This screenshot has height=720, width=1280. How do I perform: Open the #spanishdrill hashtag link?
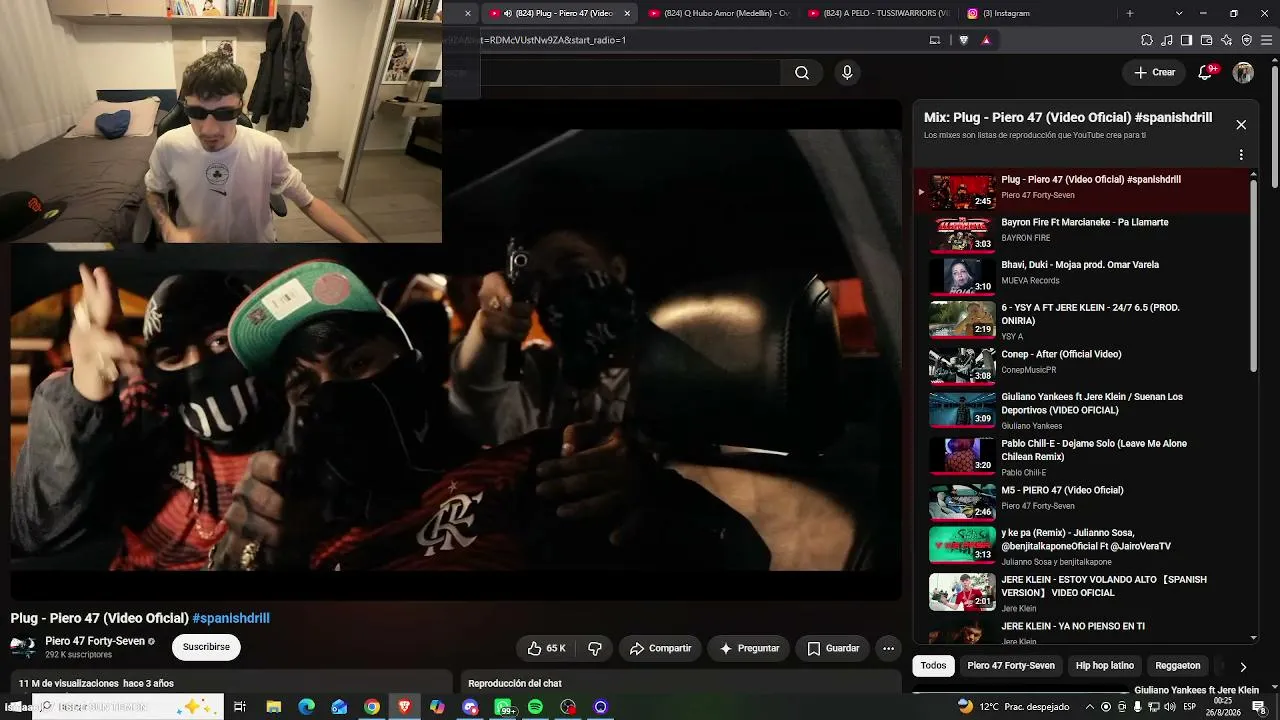(231, 618)
